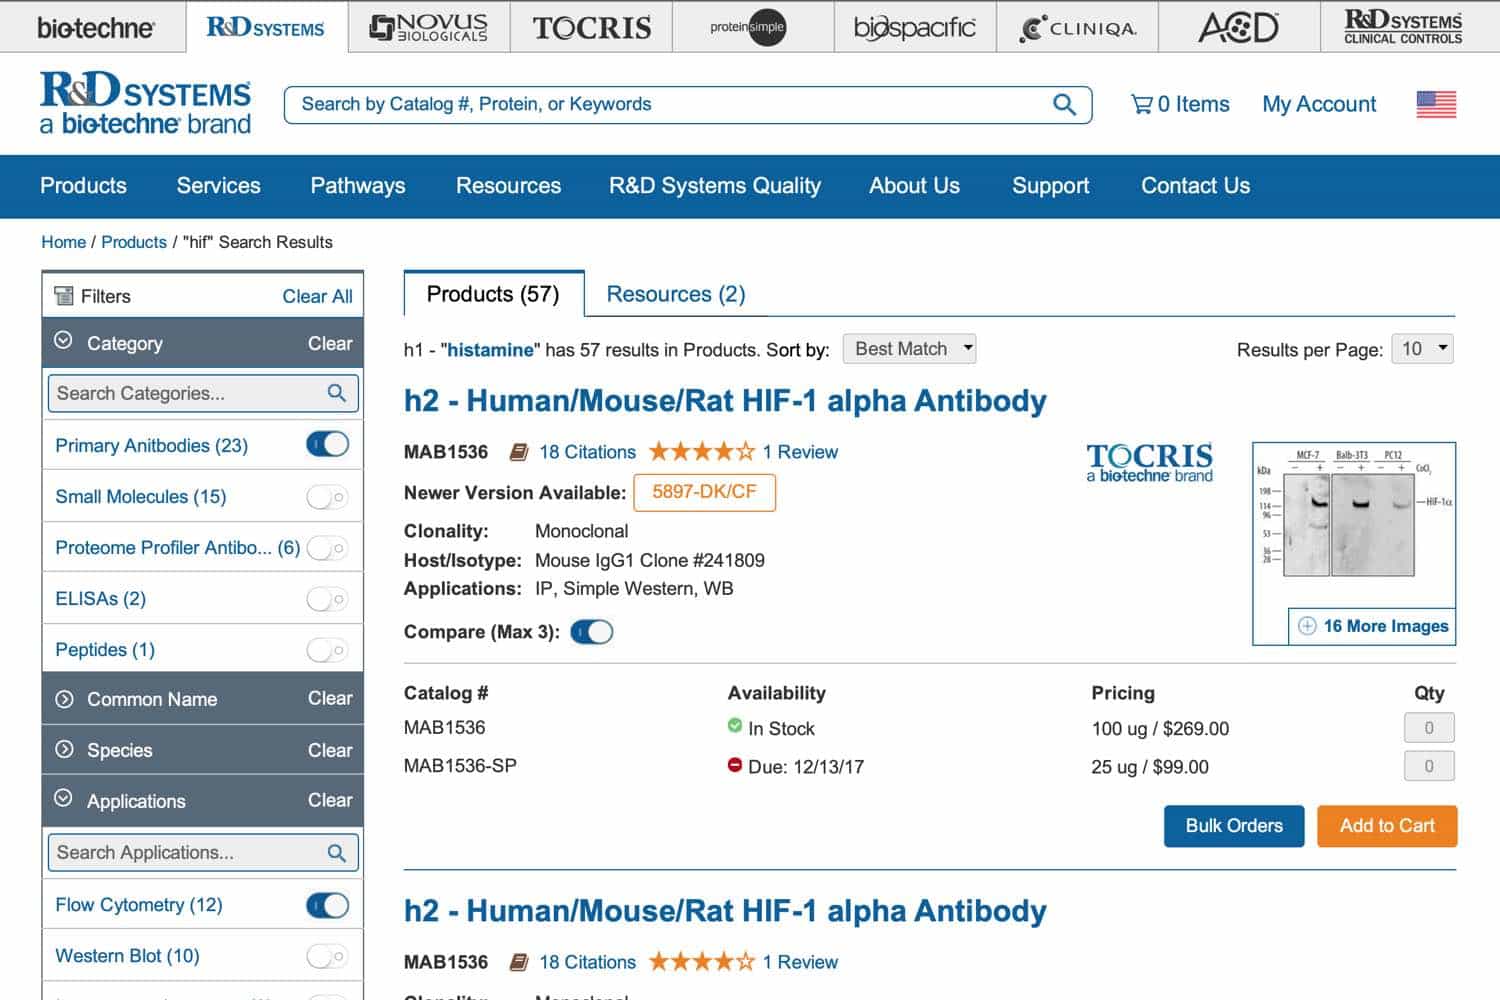Click the green In Stock status icon

pos(735,726)
